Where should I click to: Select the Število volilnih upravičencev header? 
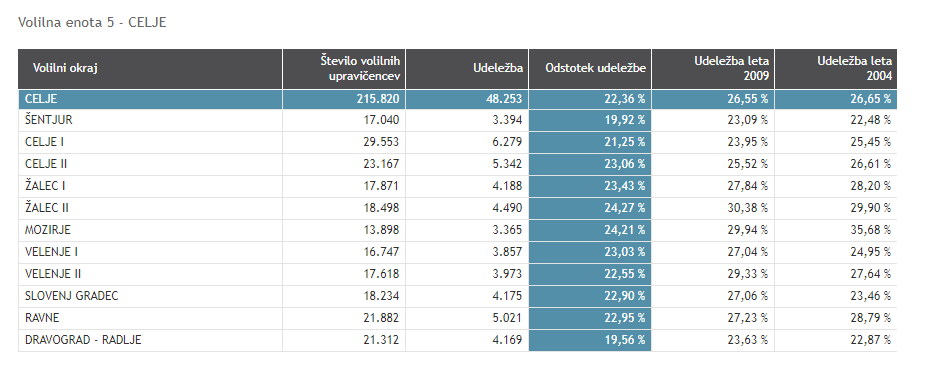click(x=344, y=69)
